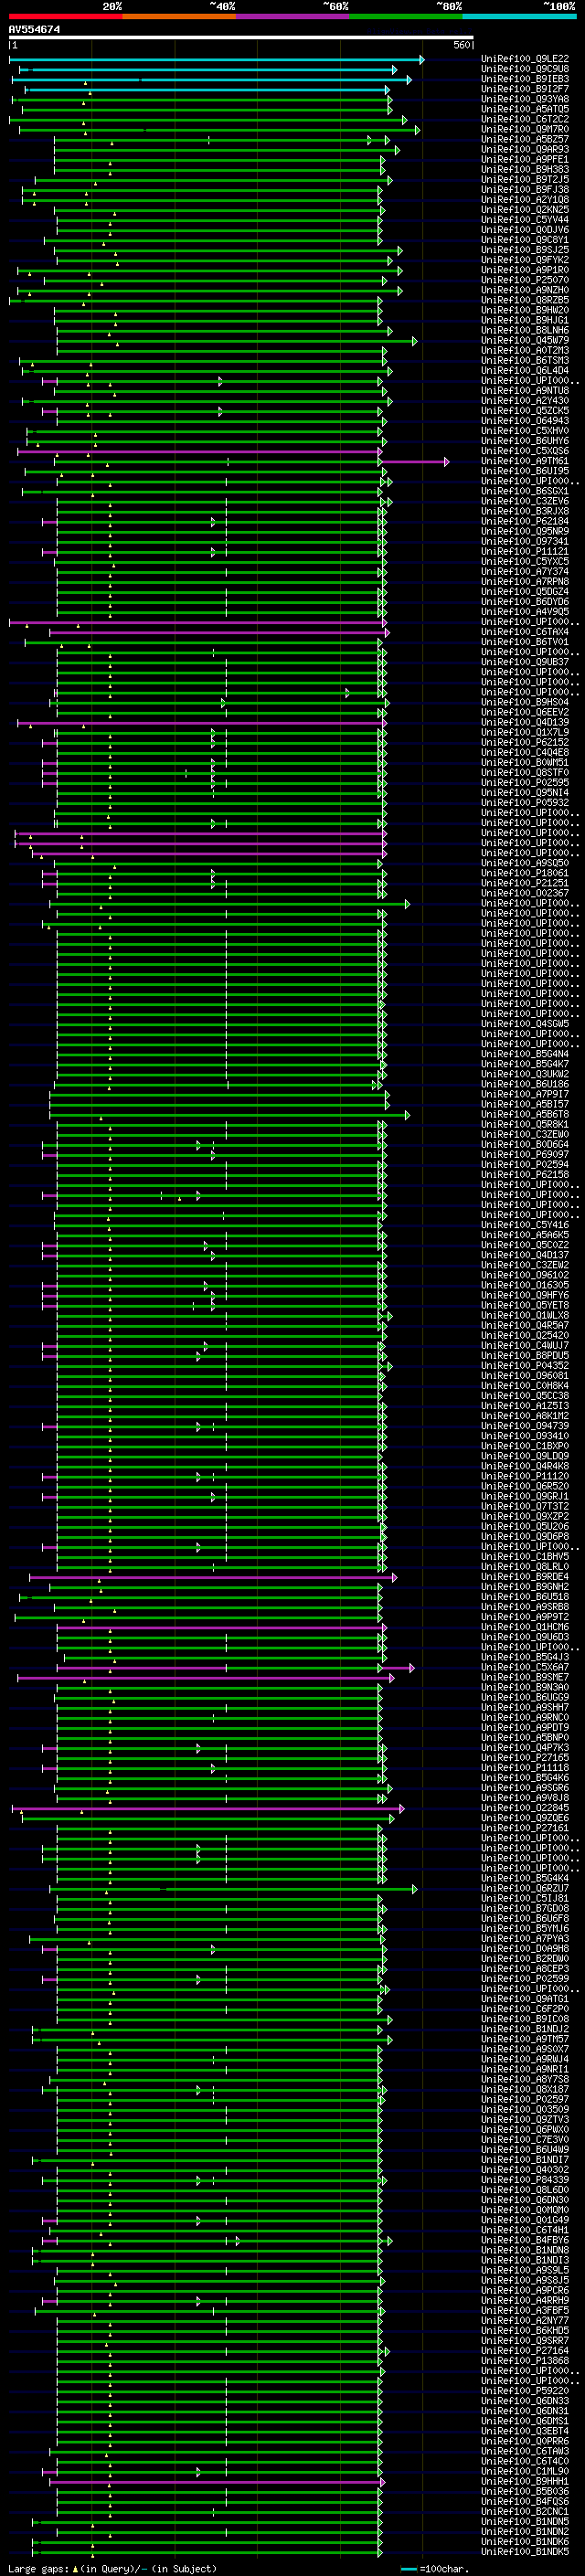Pick the UniRef100_Q9XZP2 label
585x2576 pixels.
click(525, 1516)
